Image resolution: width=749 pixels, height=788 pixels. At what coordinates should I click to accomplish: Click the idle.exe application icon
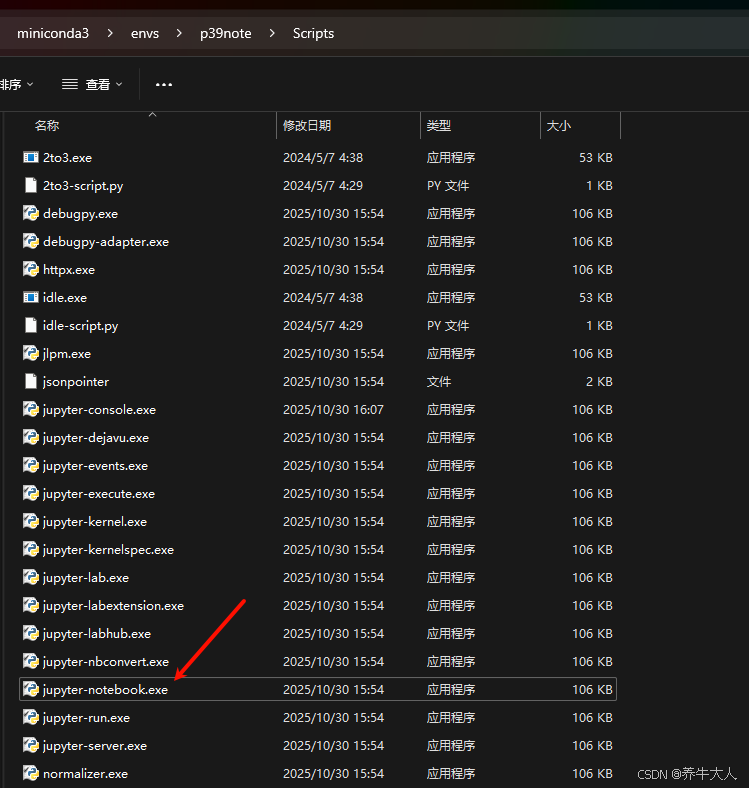(x=31, y=298)
